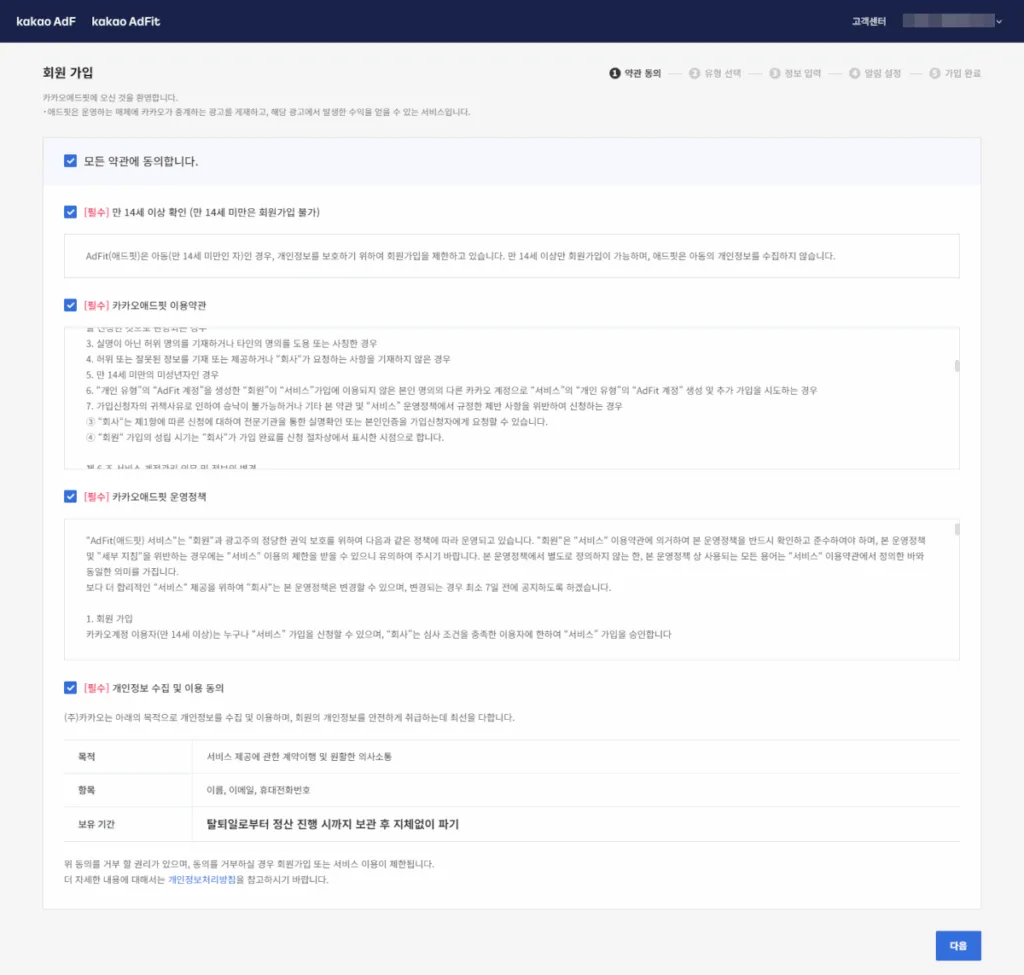Click the 다음 button
This screenshot has width=1024, height=975.
click(958, 945)
